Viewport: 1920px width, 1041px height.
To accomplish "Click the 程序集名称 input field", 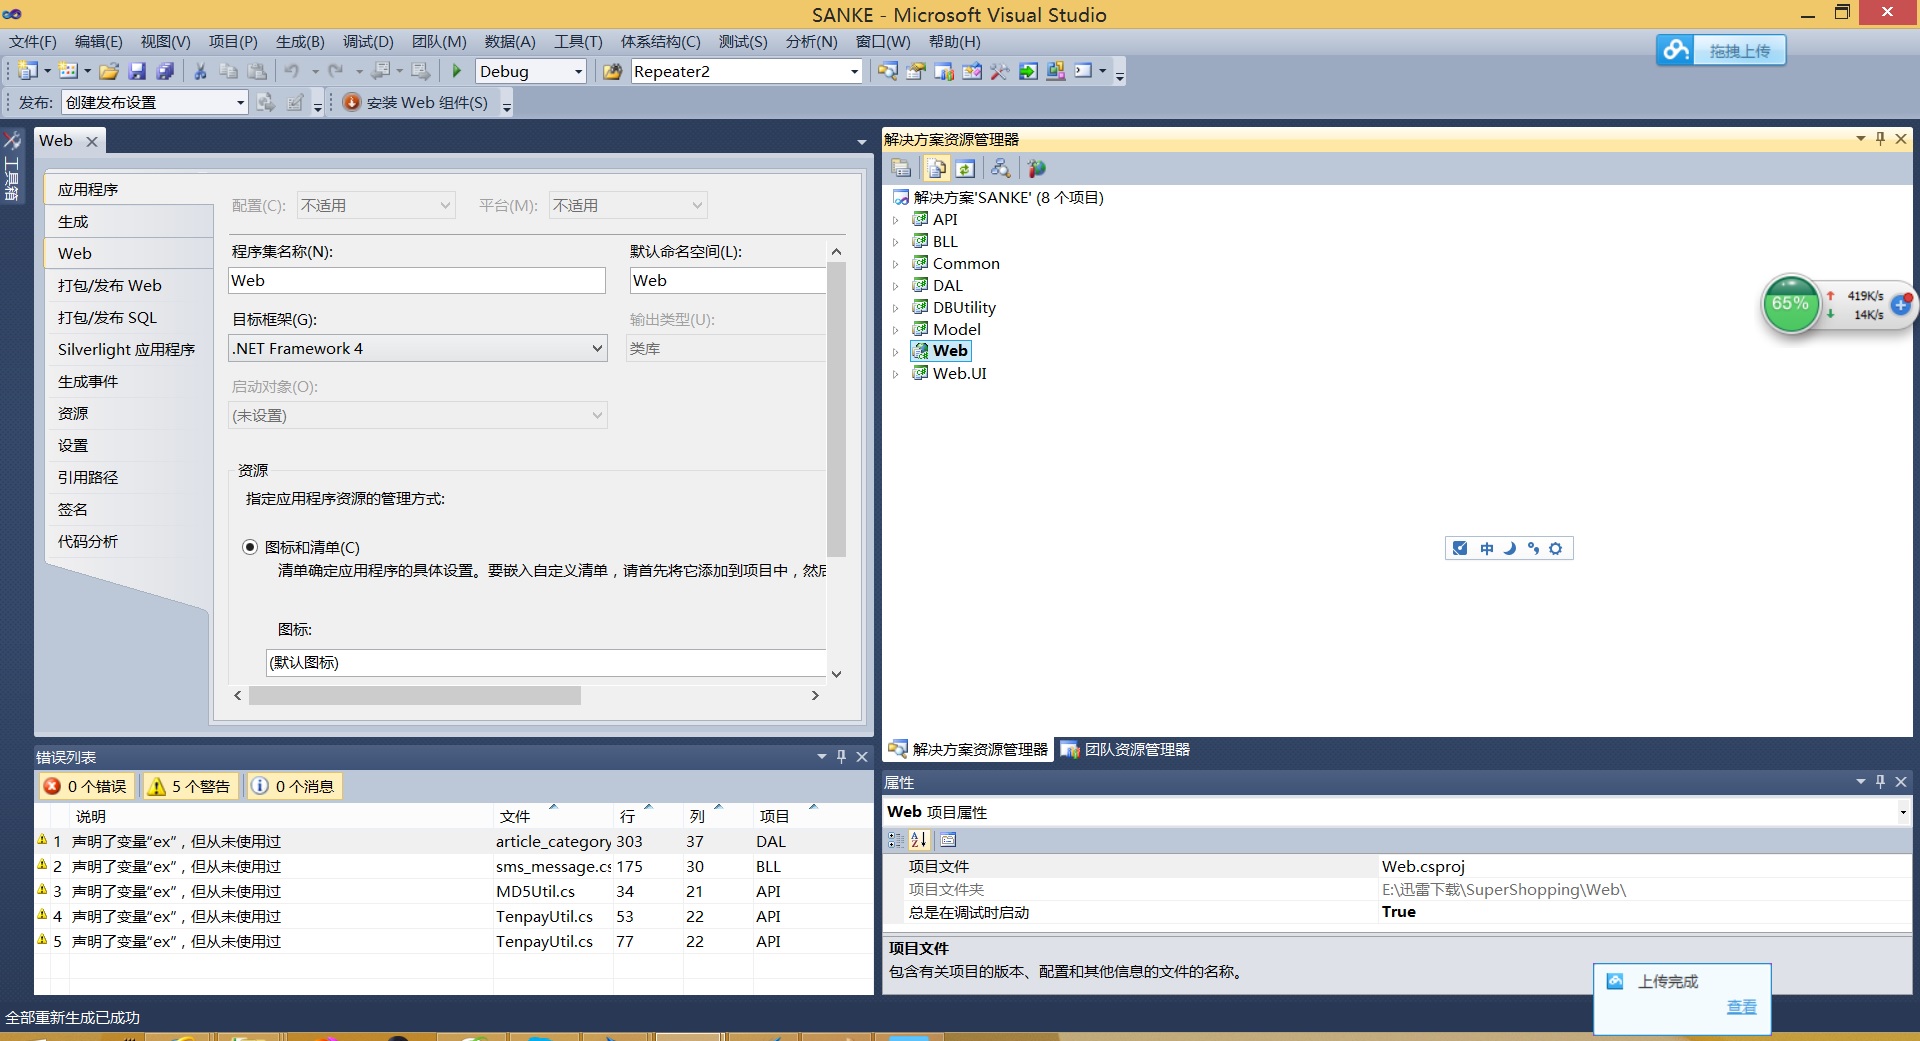I will pyautogui.click(x=417, y=281).
